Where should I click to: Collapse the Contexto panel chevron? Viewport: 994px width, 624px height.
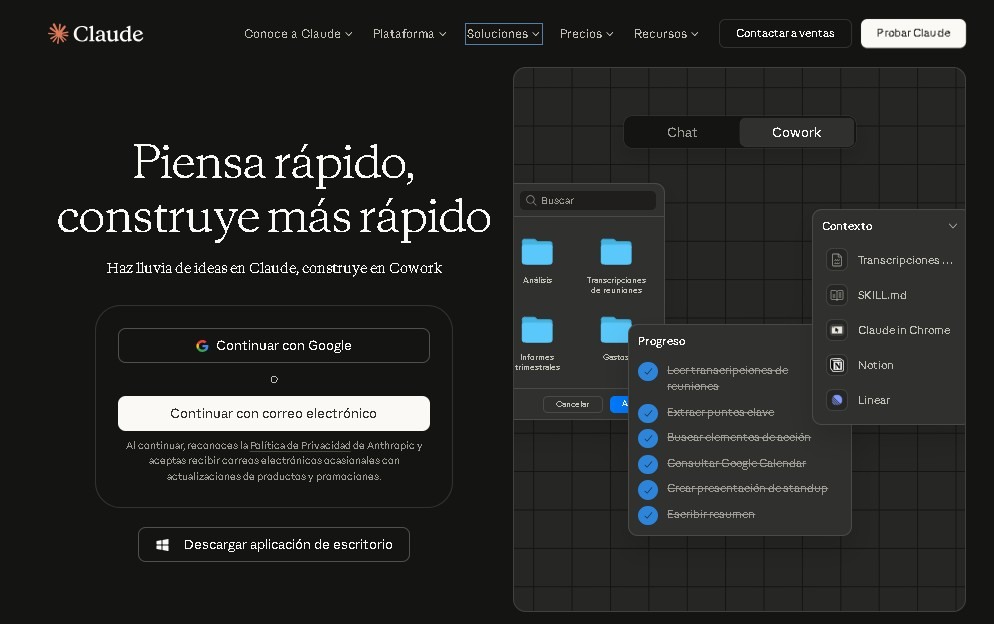click(951, 226)
